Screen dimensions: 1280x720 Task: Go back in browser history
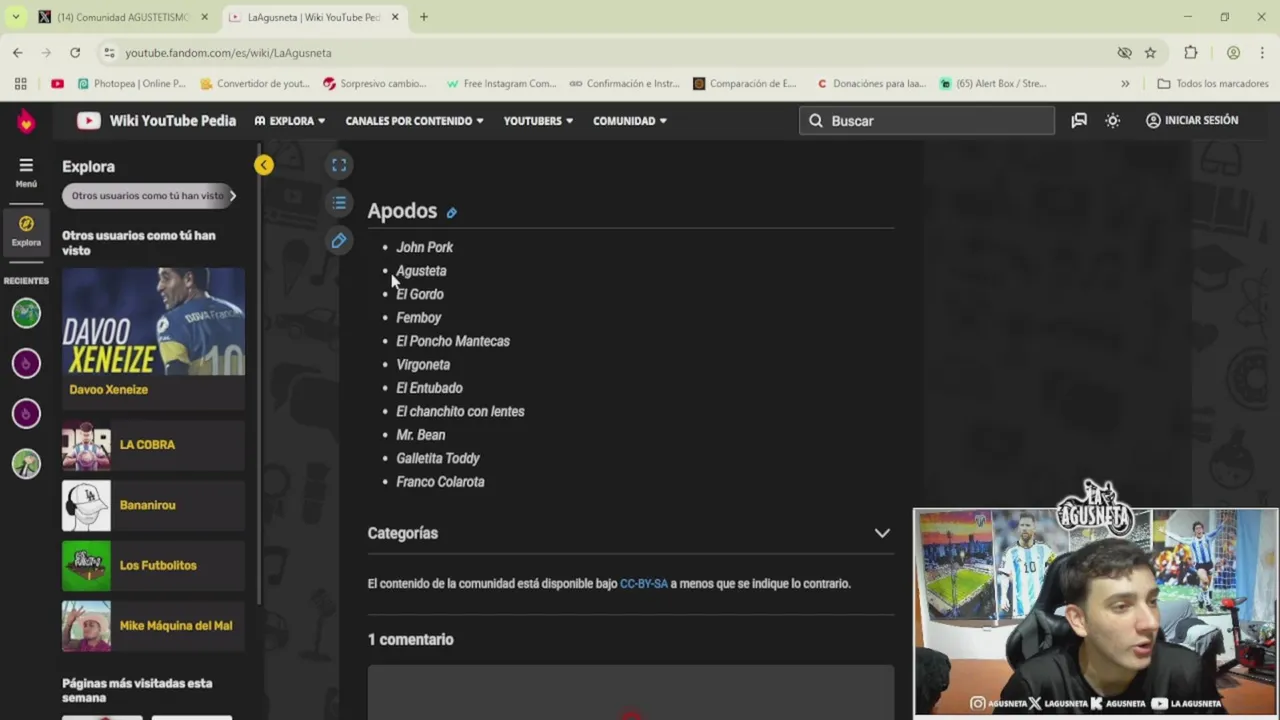(x=18, y=53)
